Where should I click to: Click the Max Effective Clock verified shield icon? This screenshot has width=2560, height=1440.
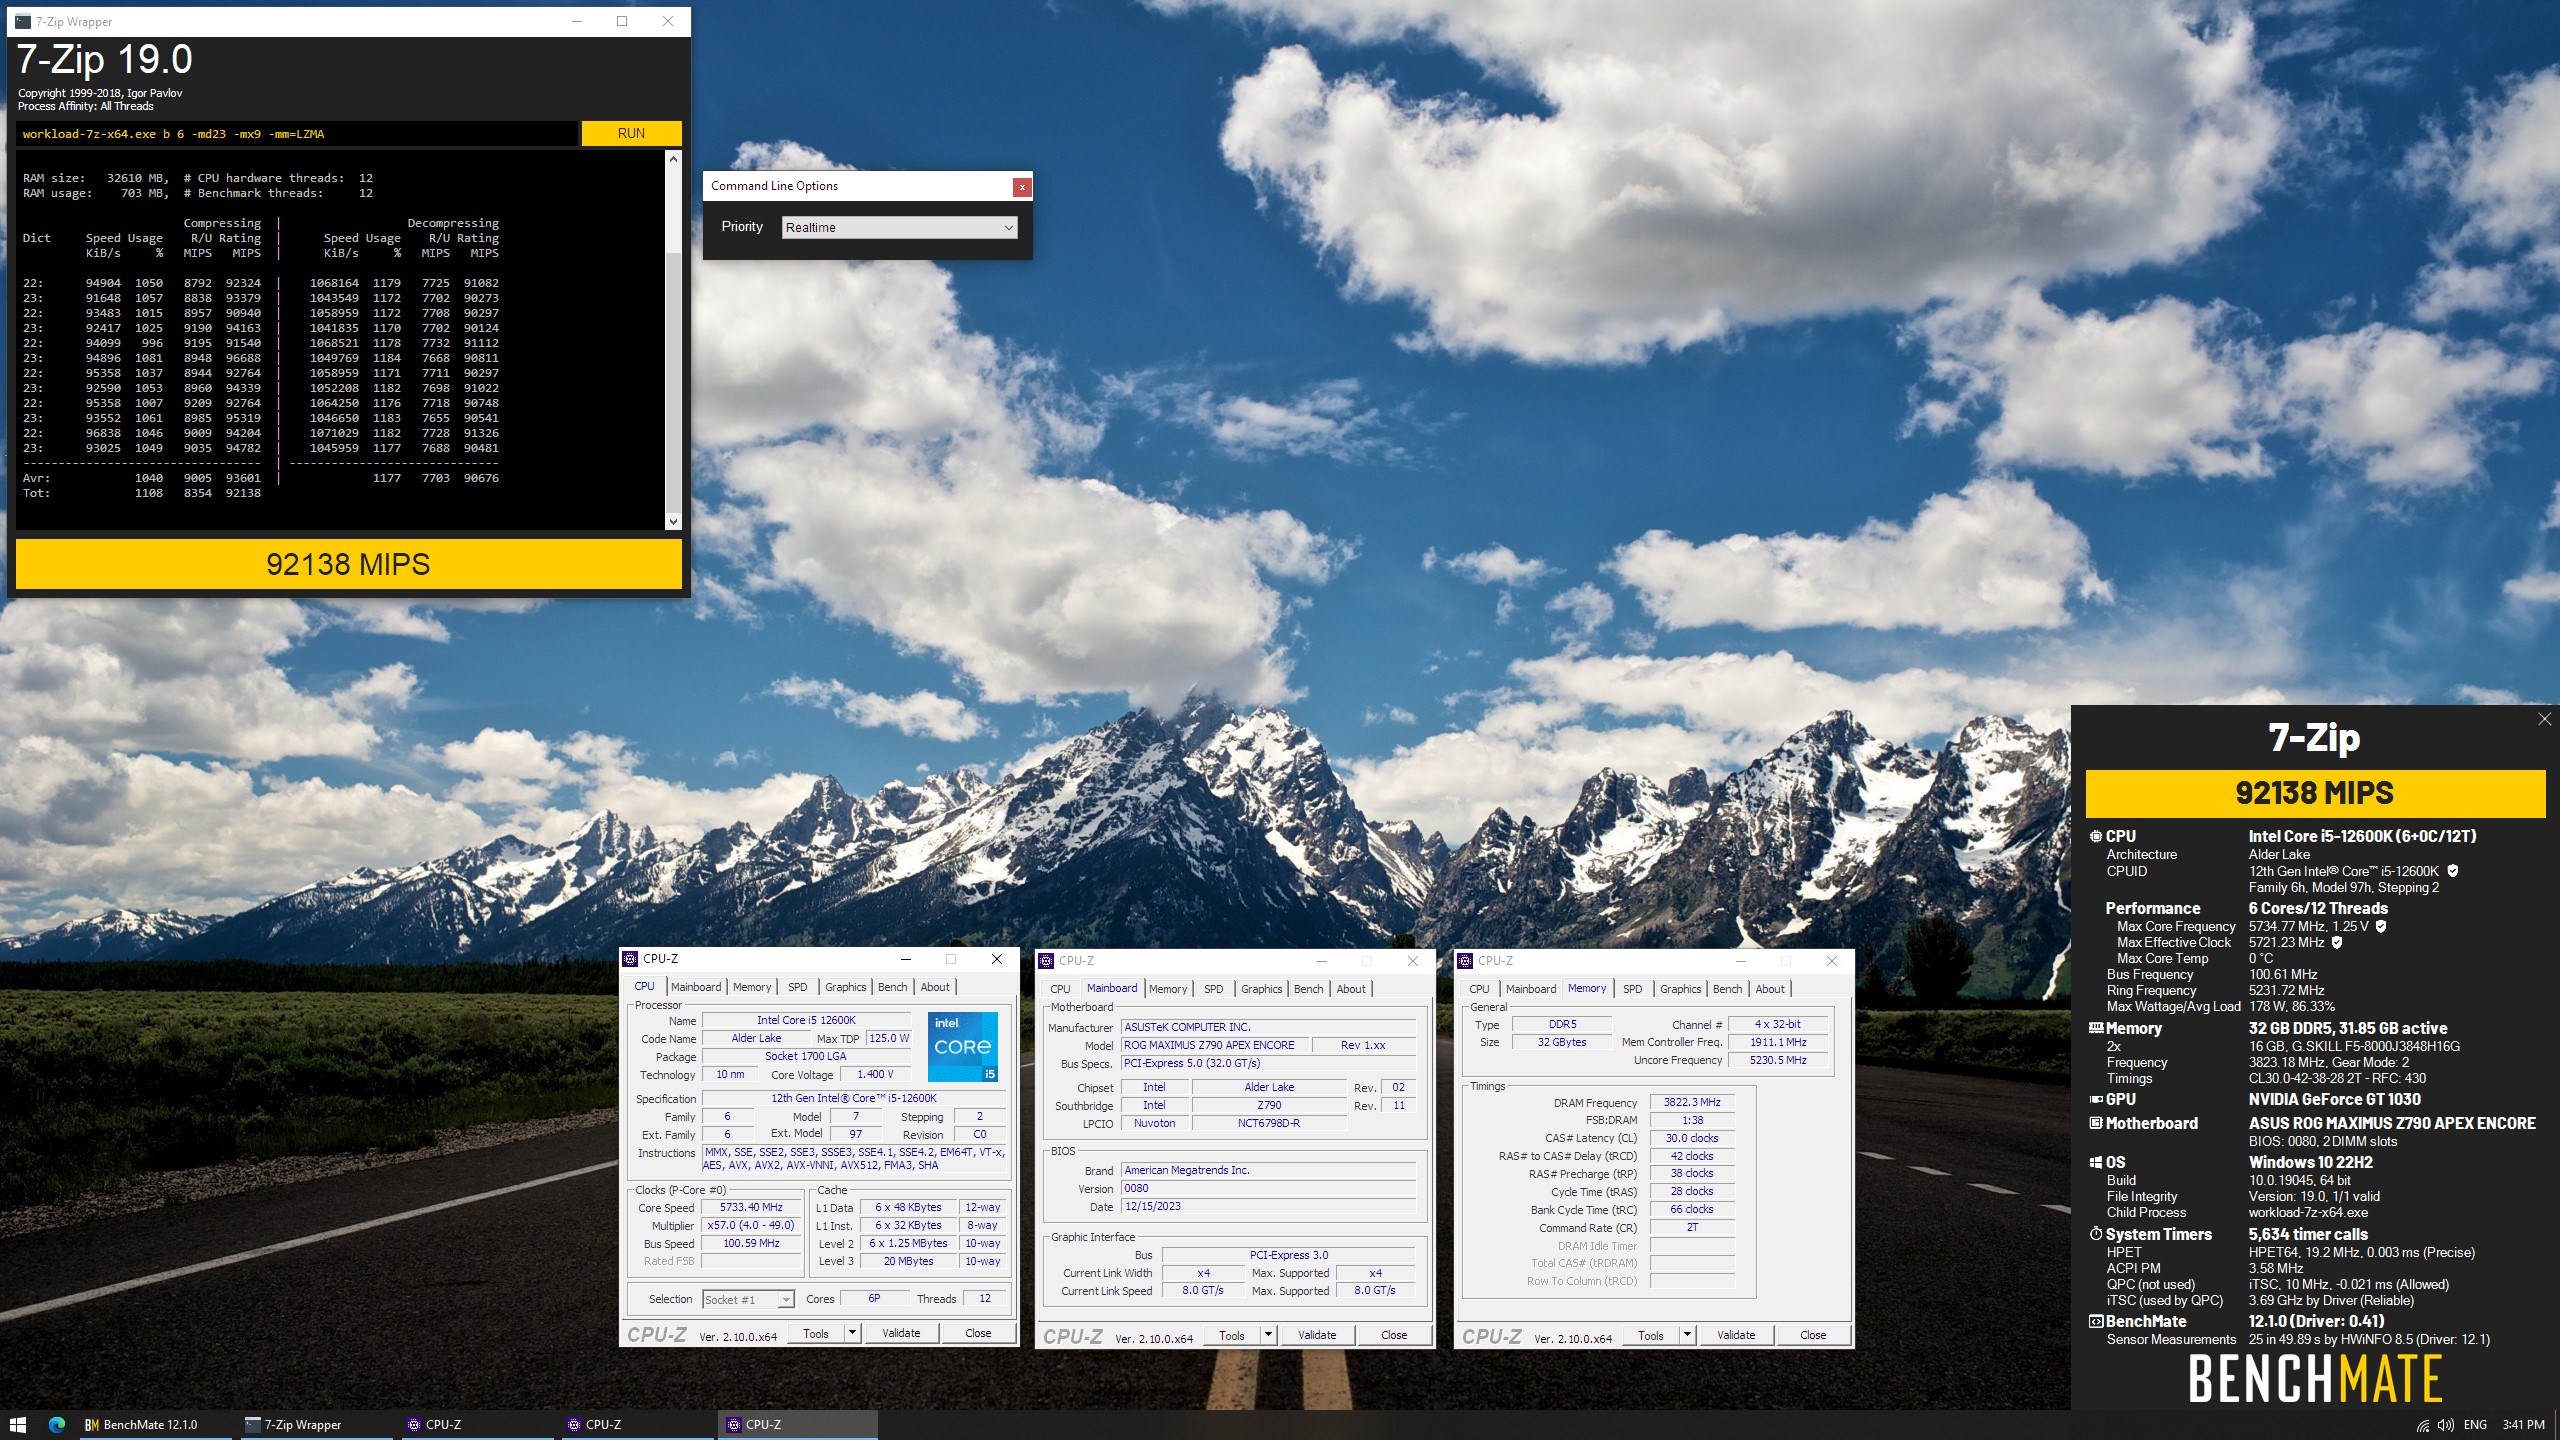pyautogui.click(x=2337, y=942)
